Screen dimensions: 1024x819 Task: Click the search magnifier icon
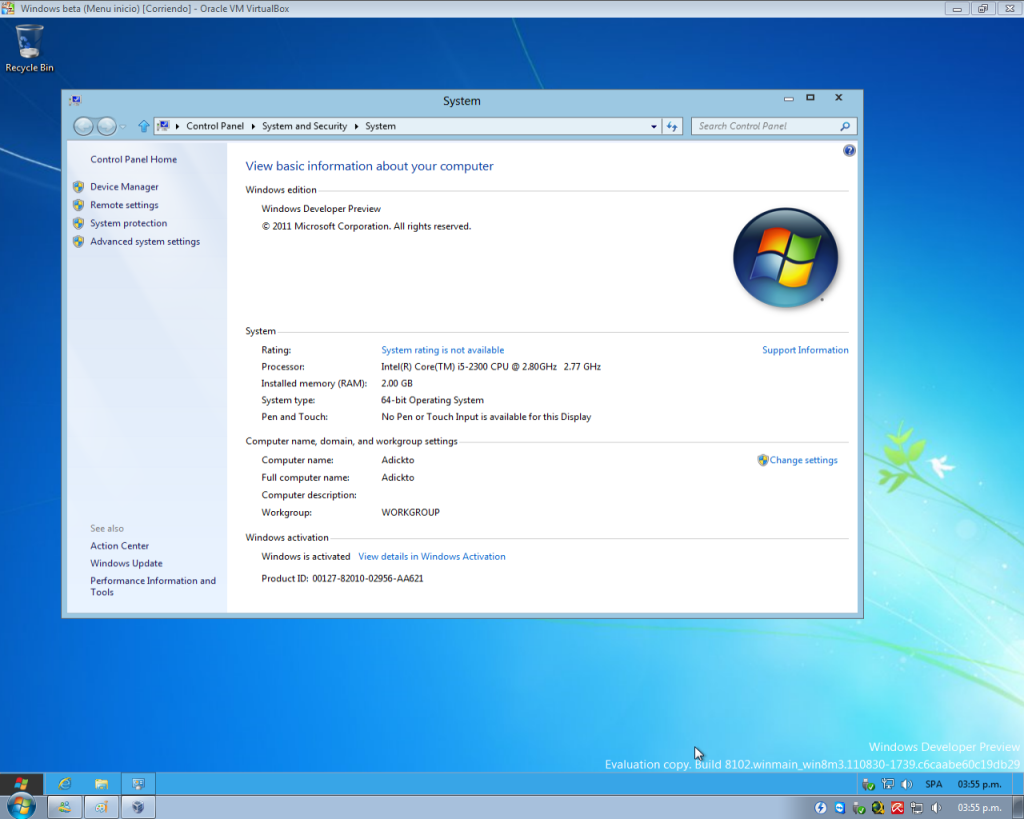pyautogui.click(x=845, y=126)
